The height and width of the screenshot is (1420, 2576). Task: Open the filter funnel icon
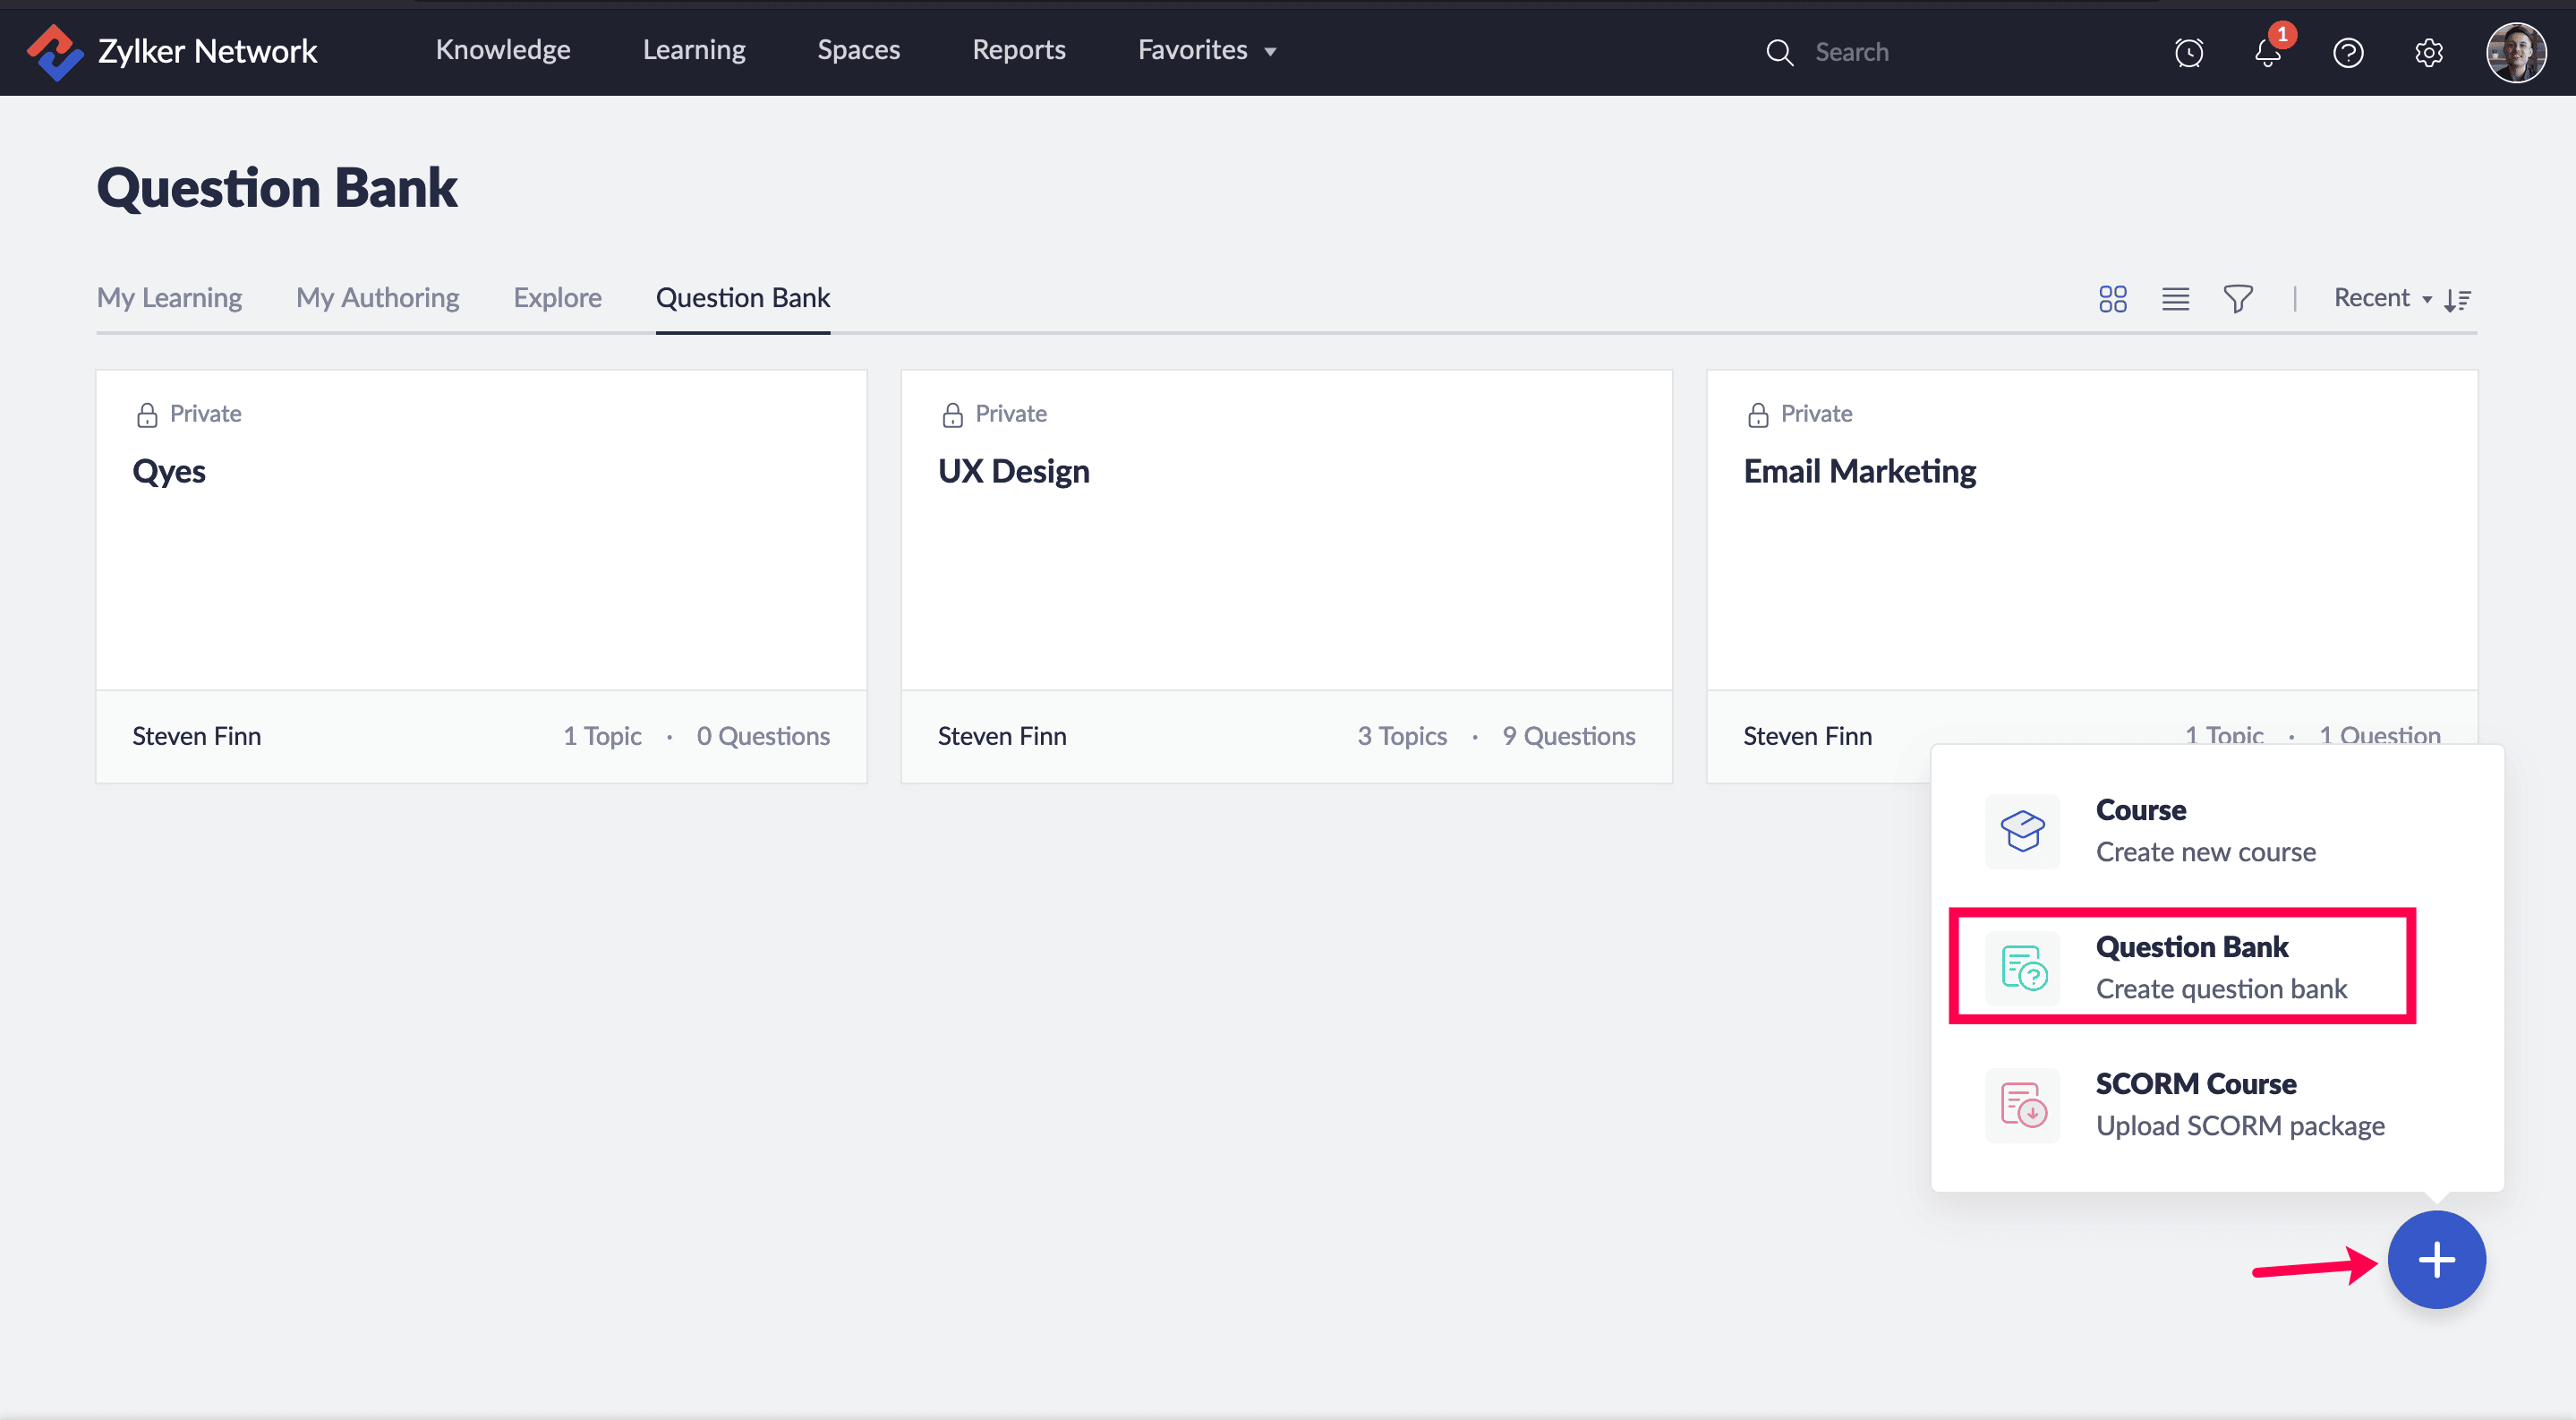click(x=2237, y=299)
